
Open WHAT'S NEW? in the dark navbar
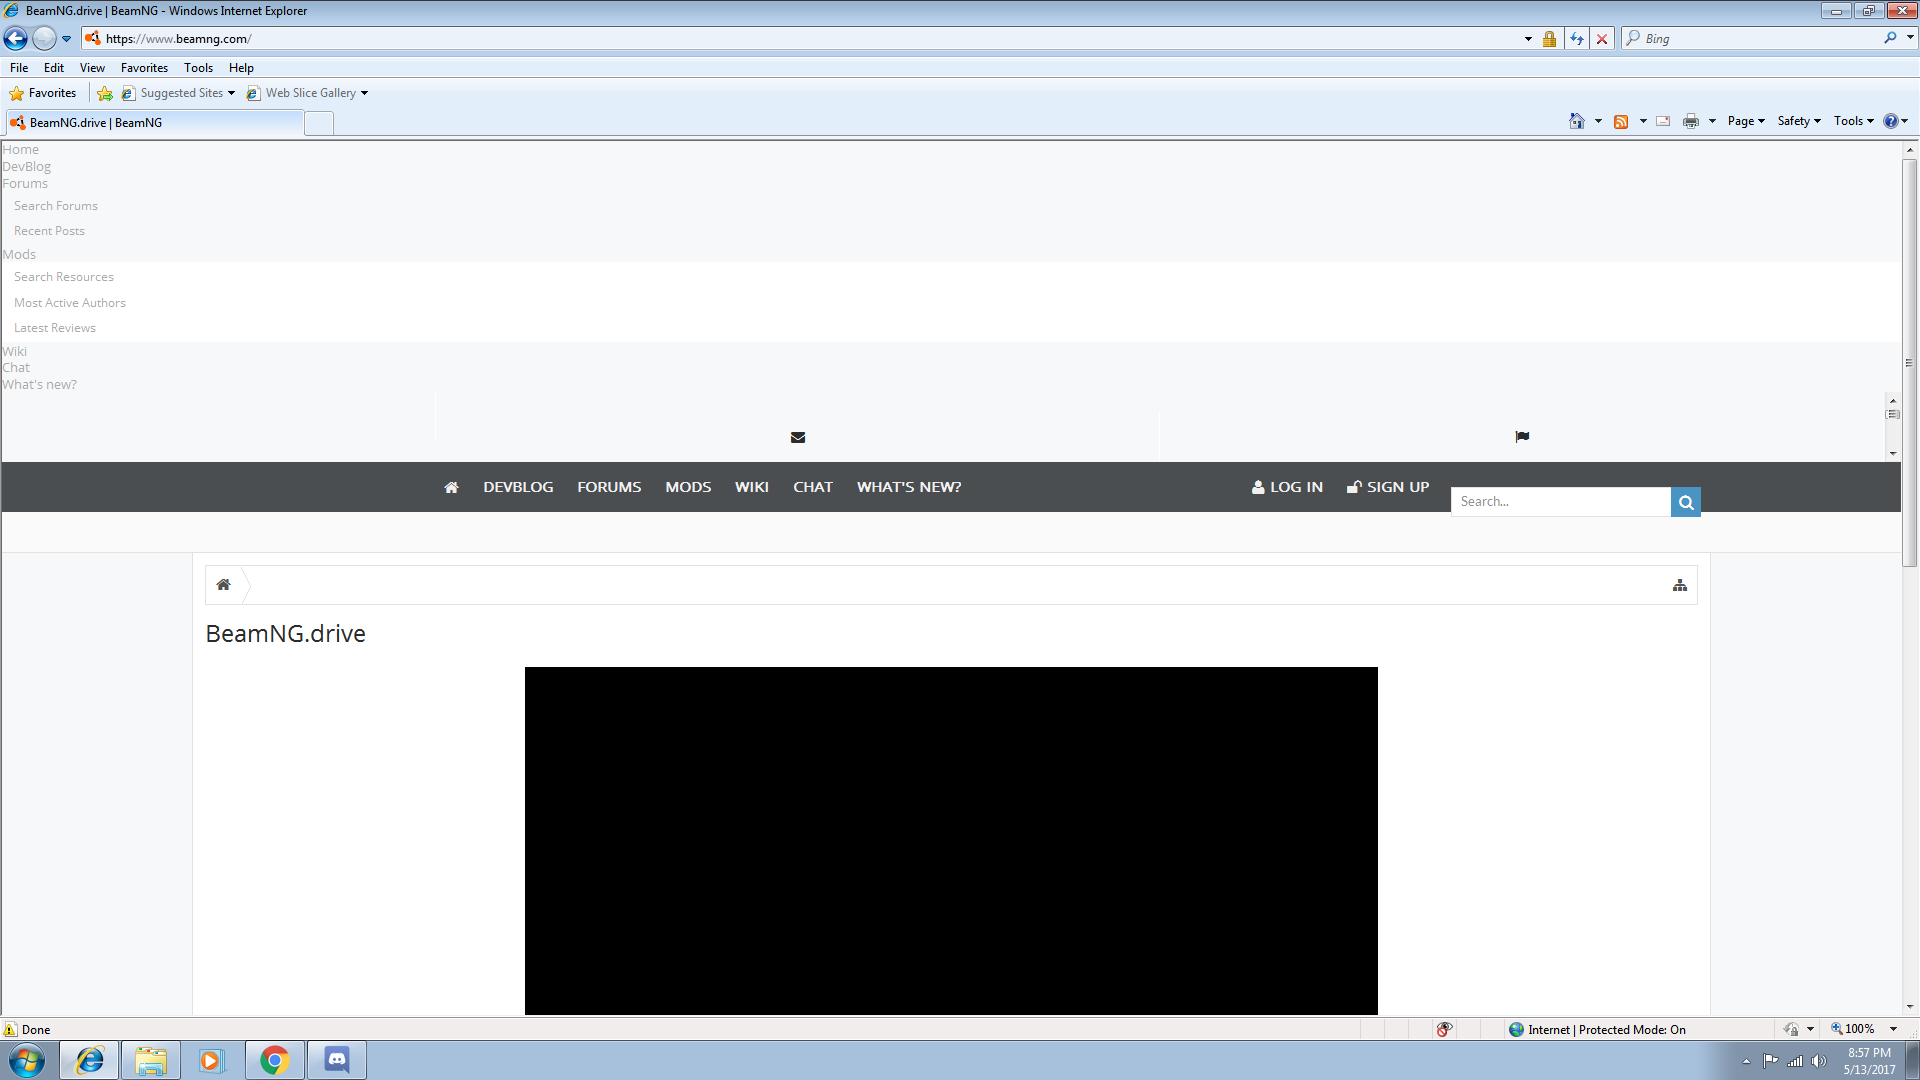pos(909,487)
